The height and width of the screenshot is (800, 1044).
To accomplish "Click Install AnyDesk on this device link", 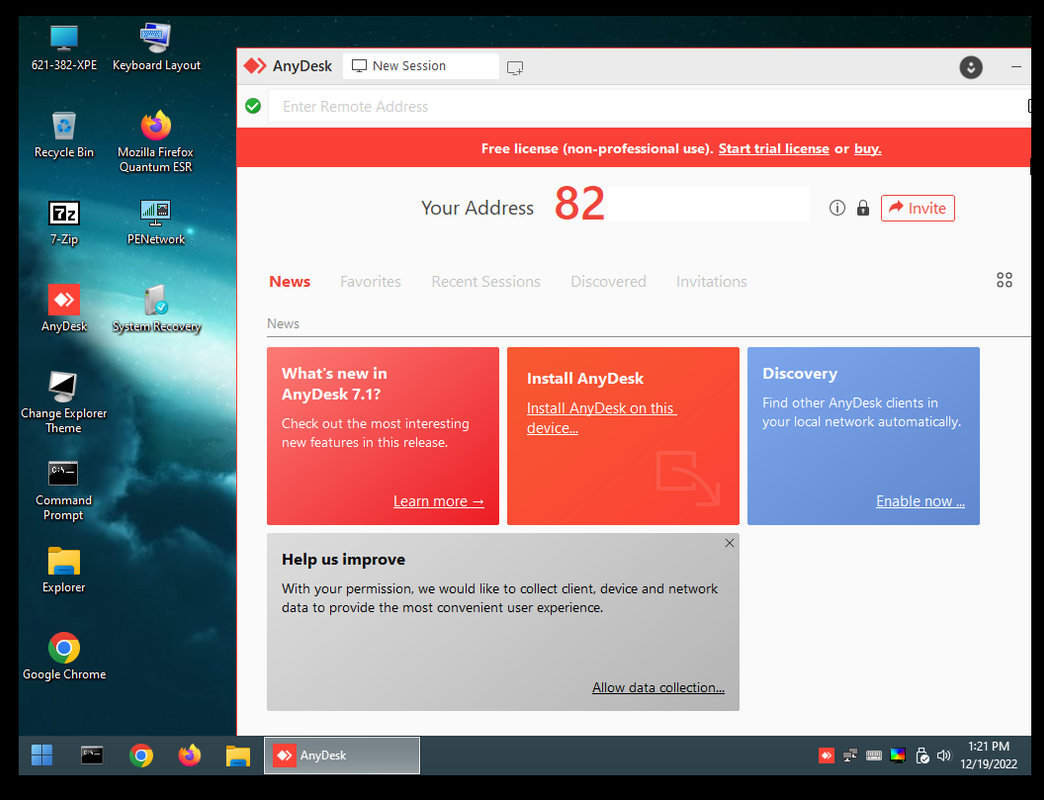I will pos(601,418).
